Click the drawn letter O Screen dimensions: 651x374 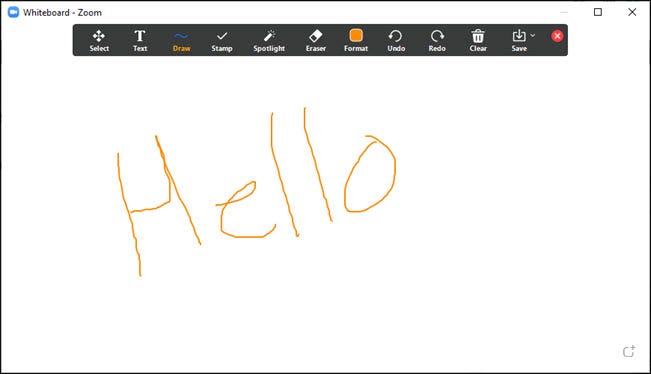(x=370, y=174)
